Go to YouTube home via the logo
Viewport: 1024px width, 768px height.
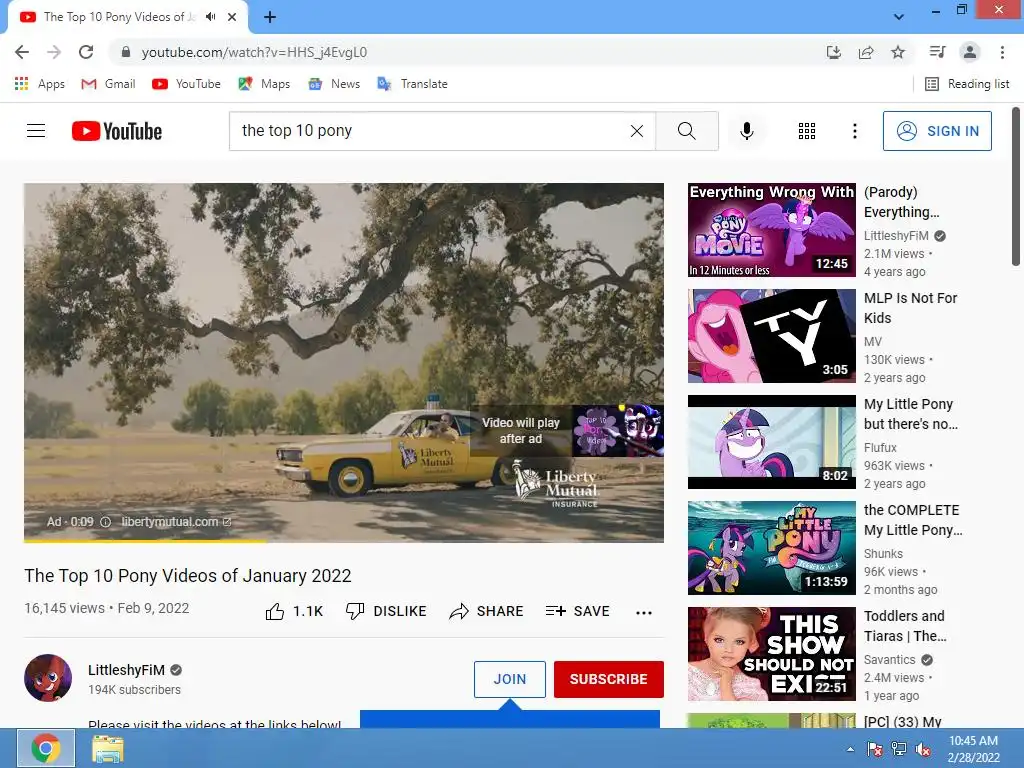(x=117, y=131)
